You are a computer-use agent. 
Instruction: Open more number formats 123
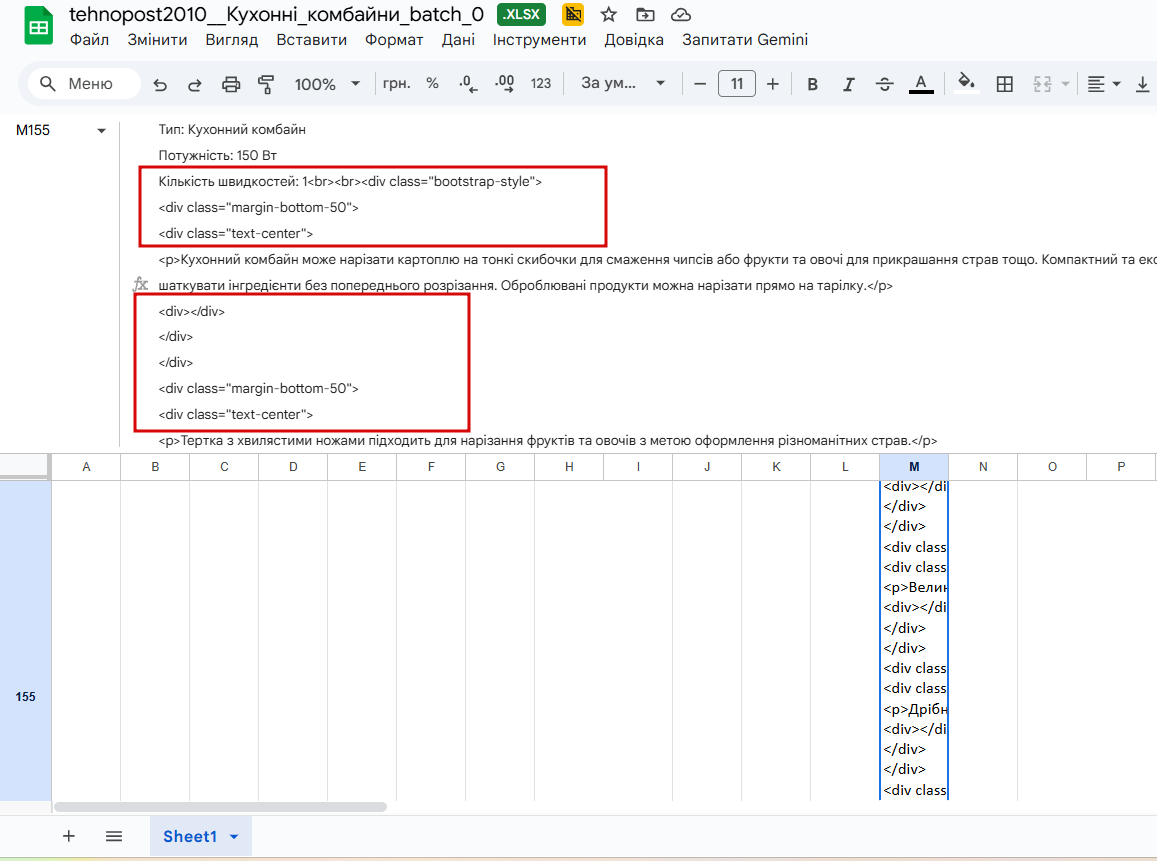click(541, 83)
